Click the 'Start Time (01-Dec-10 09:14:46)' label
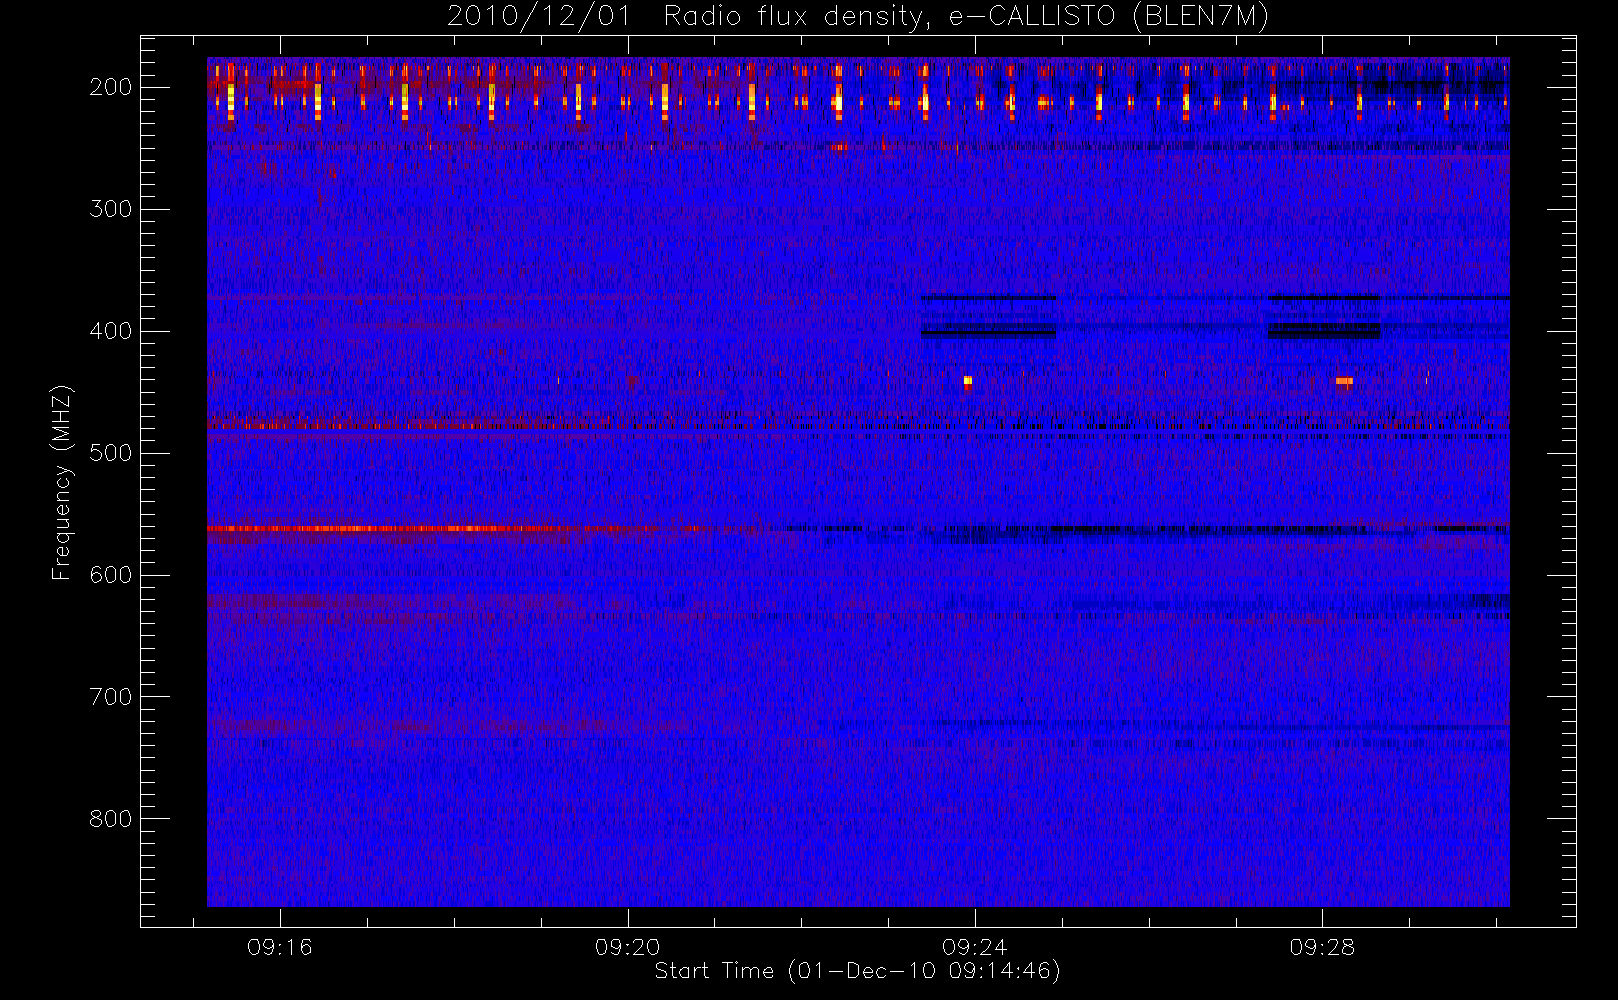The height and width of the screenshot is (1000, 1618). pos(857,971)
